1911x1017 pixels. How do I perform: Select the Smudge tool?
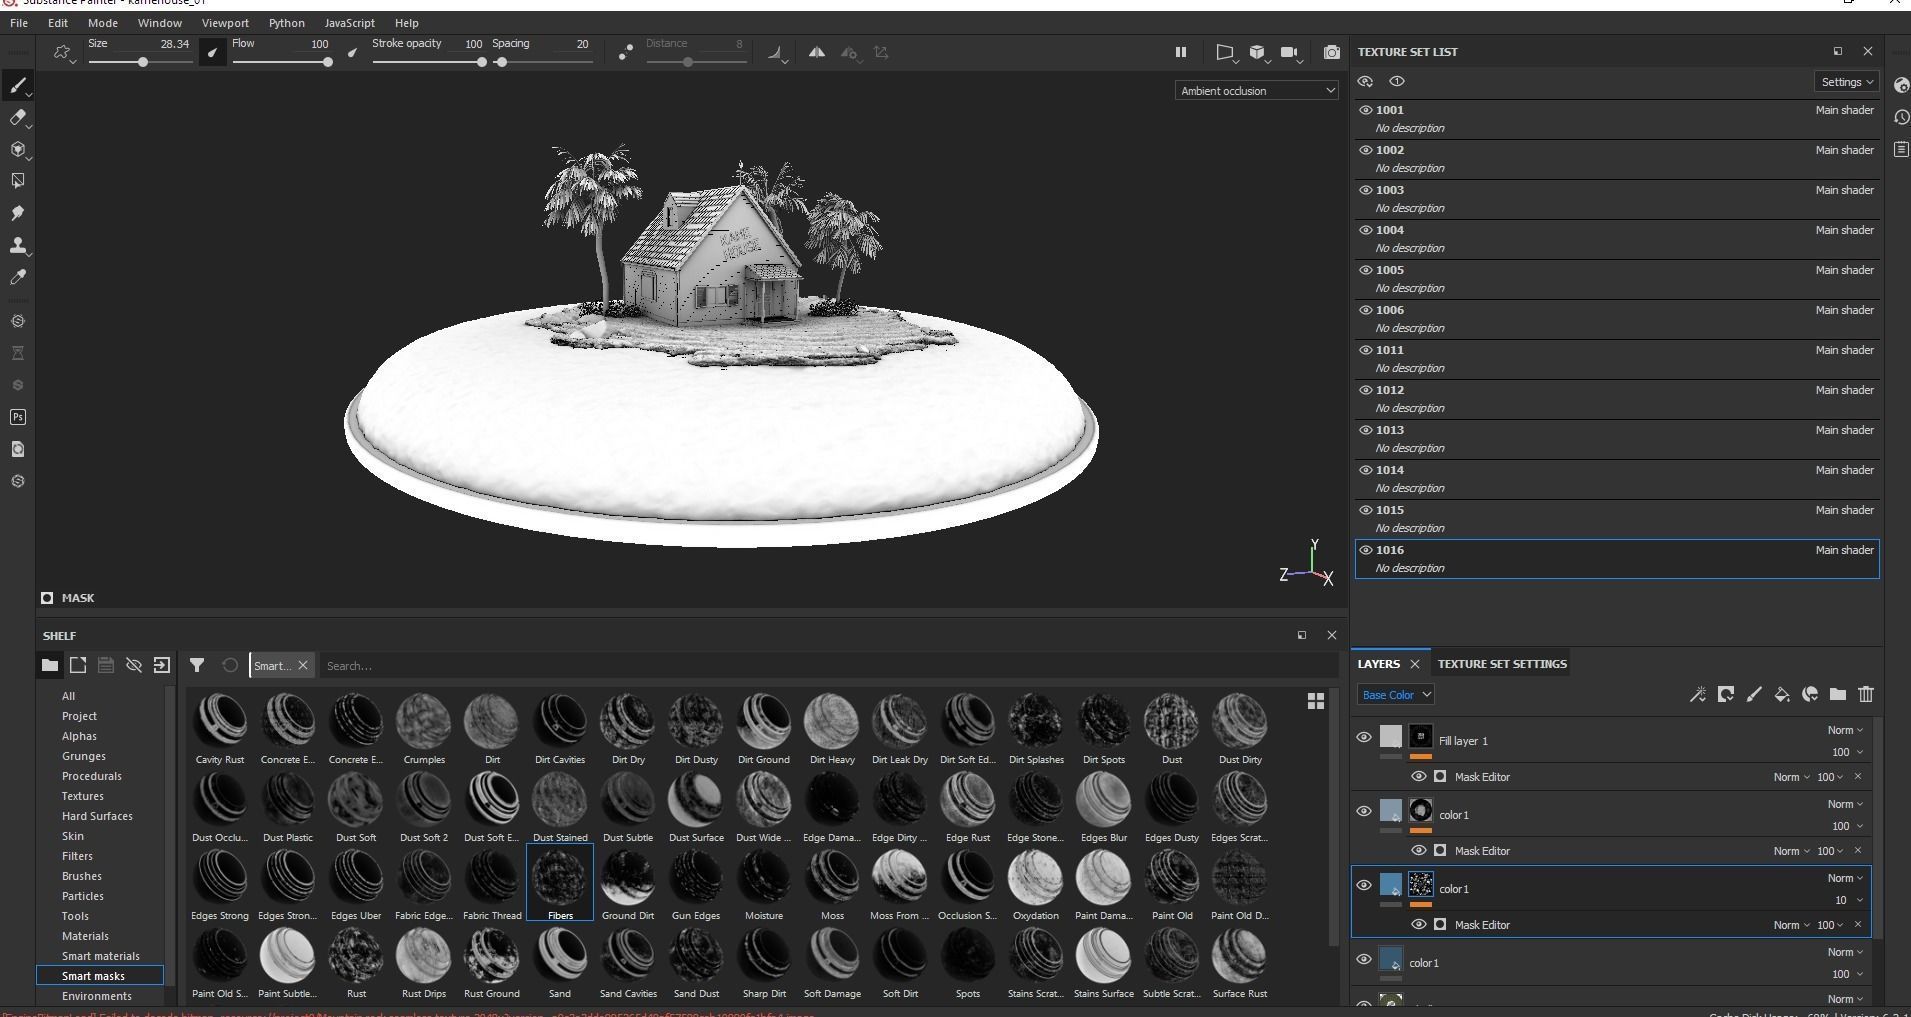(18, 213)
